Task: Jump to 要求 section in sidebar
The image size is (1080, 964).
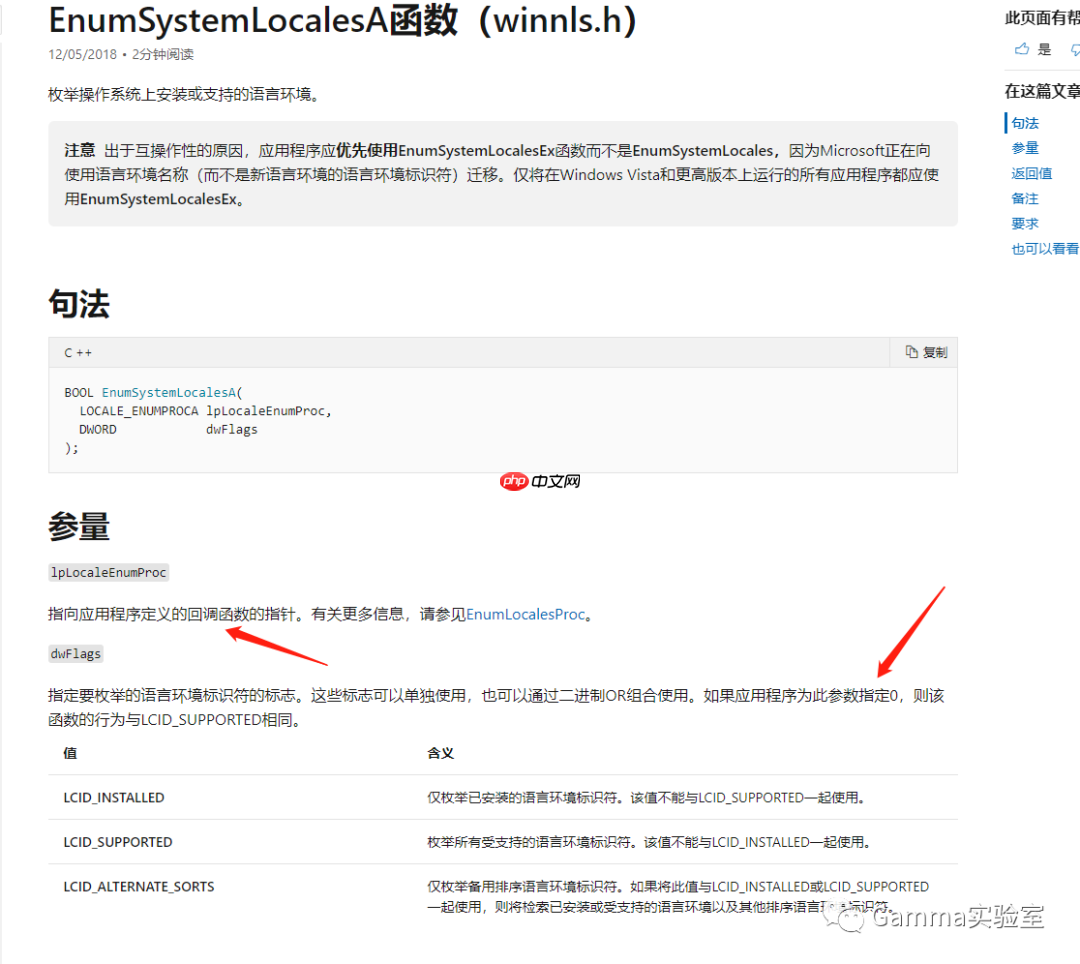Action: click(x=1025, y=224)
